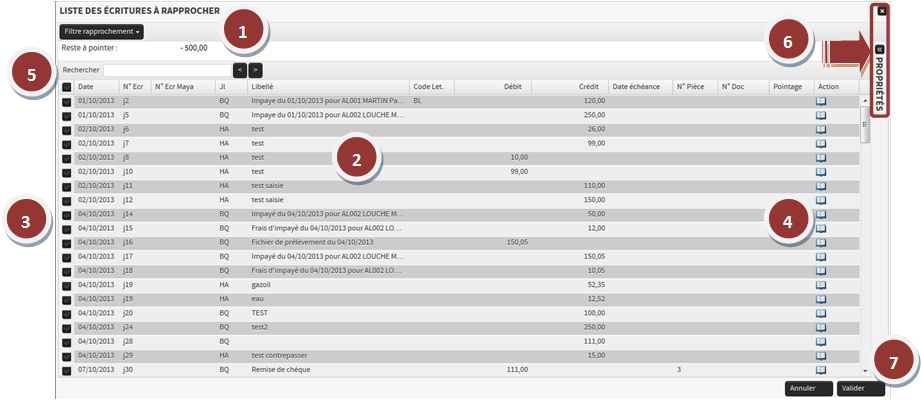The height and width of the screenshot is (401, 921).
Task: Click the Code Let. column header
Action: [432, 87]
